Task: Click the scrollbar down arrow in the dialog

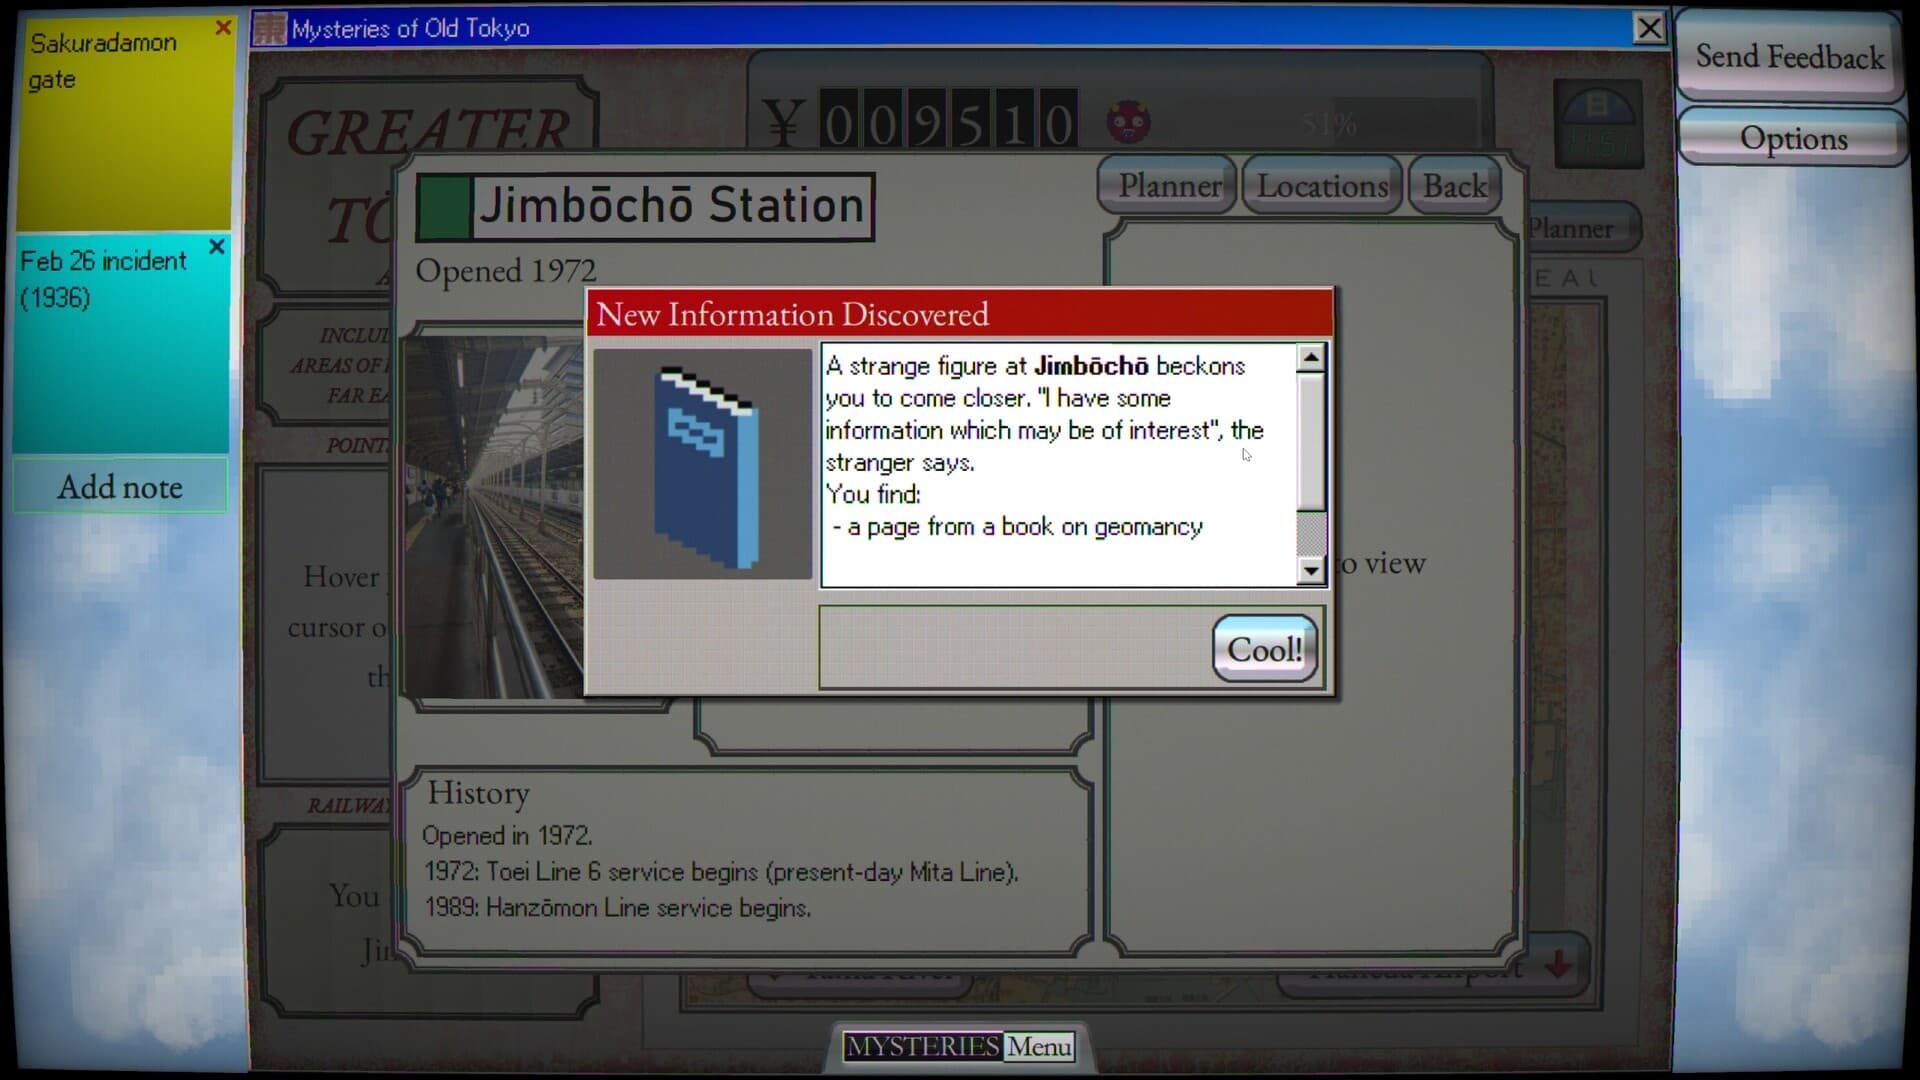Action: tap(1312, 571)
